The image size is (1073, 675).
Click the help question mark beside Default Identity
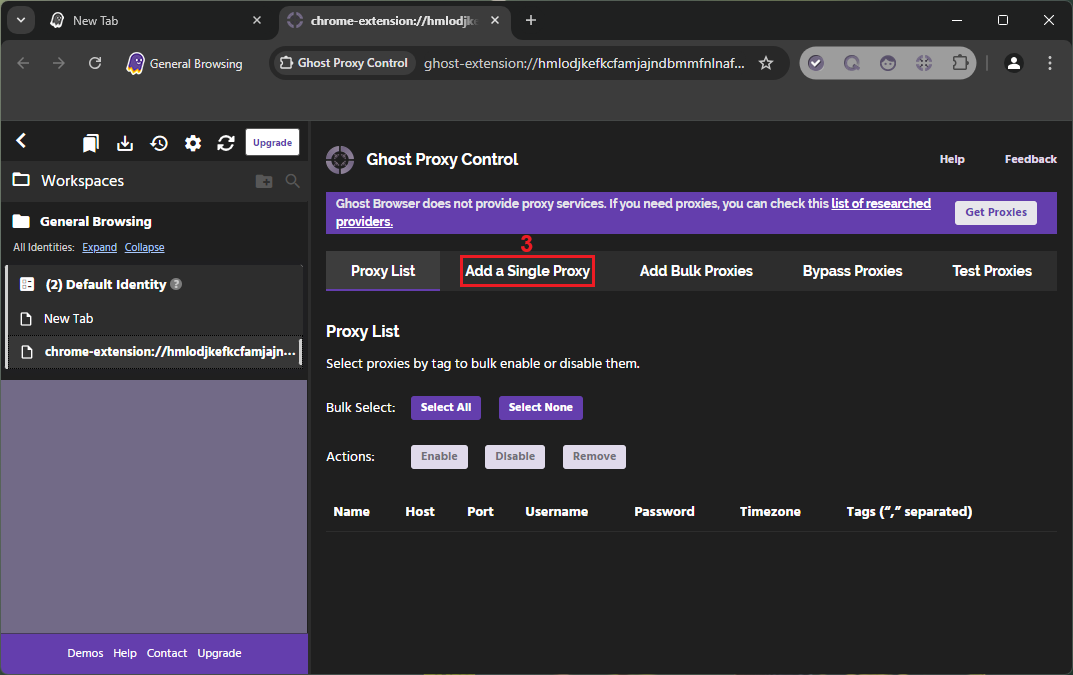point(176,283)
